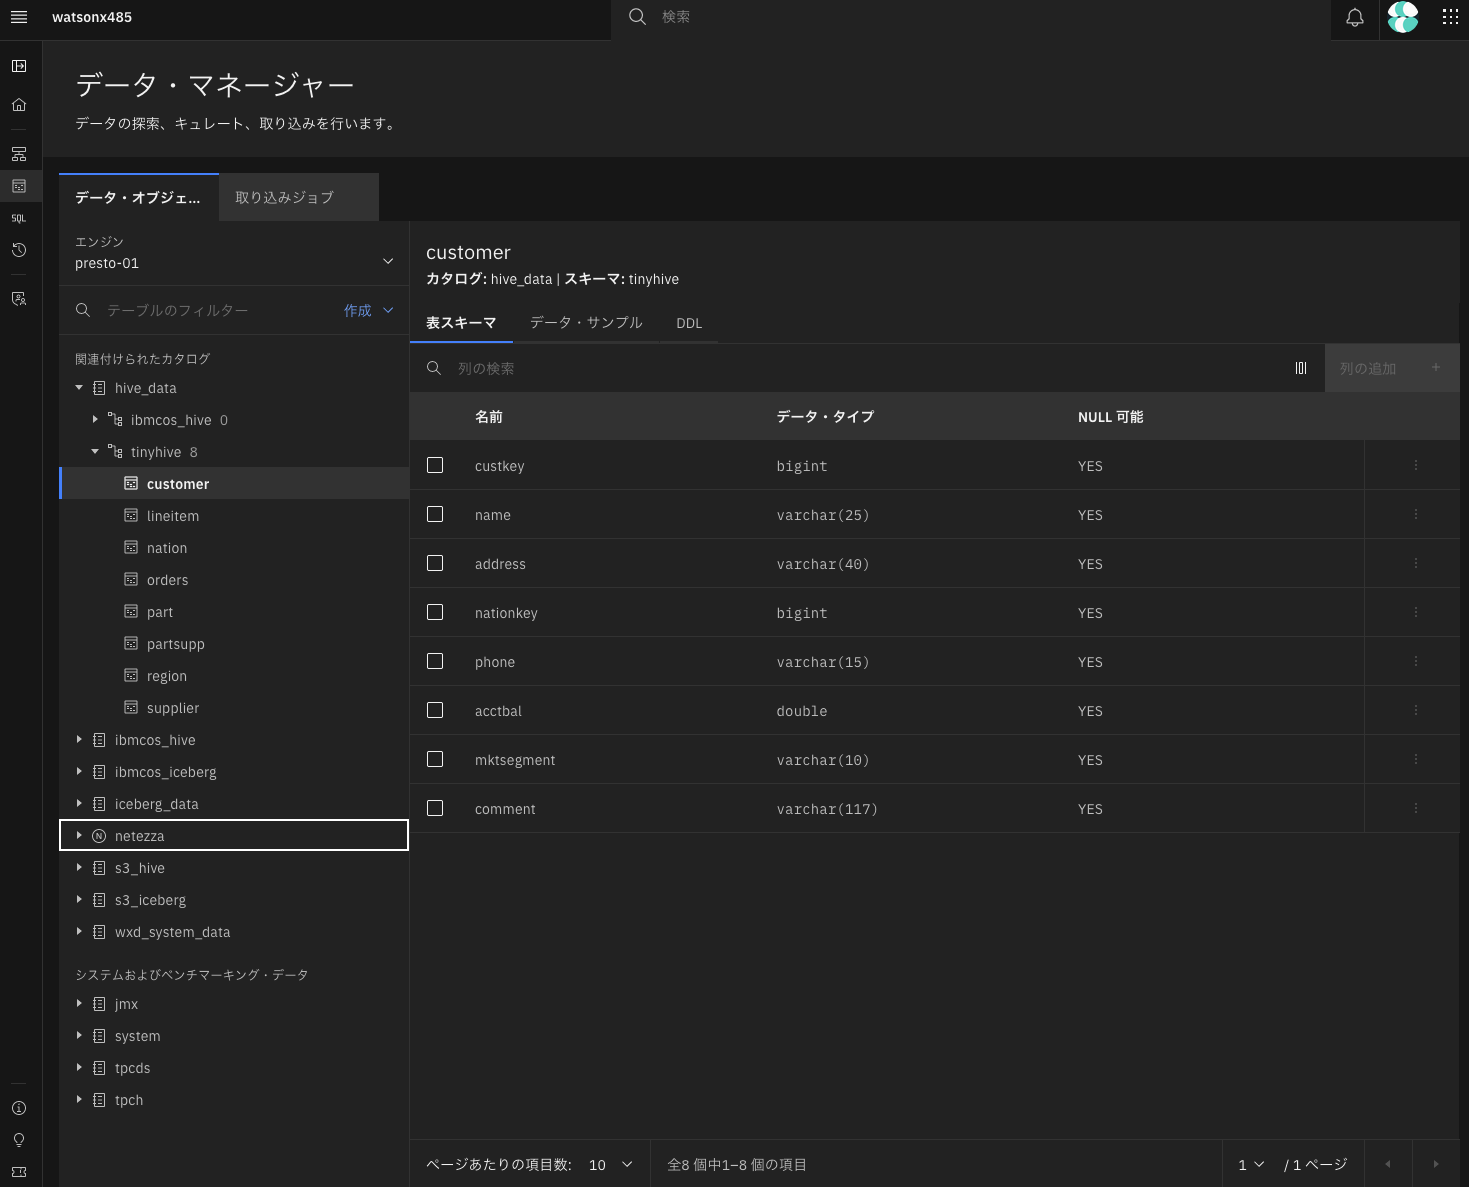1469x1187 pixels.
Task: Open the items-per-page dropdown showing 10
Action: (610, 1164)
